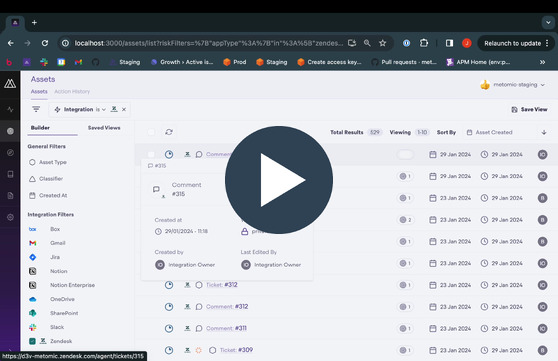Tick the select-all results checkbox

tap(151, 132)
